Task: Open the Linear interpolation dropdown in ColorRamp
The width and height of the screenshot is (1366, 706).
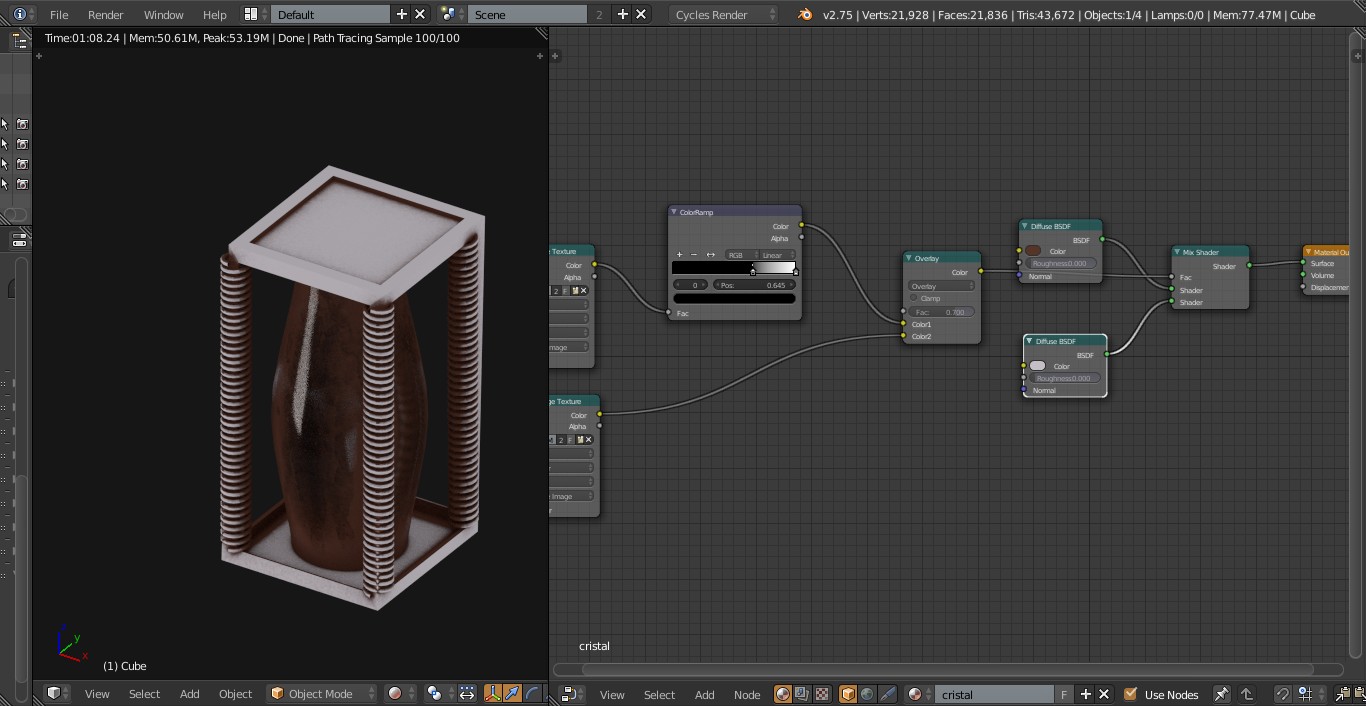Action: 776,255
